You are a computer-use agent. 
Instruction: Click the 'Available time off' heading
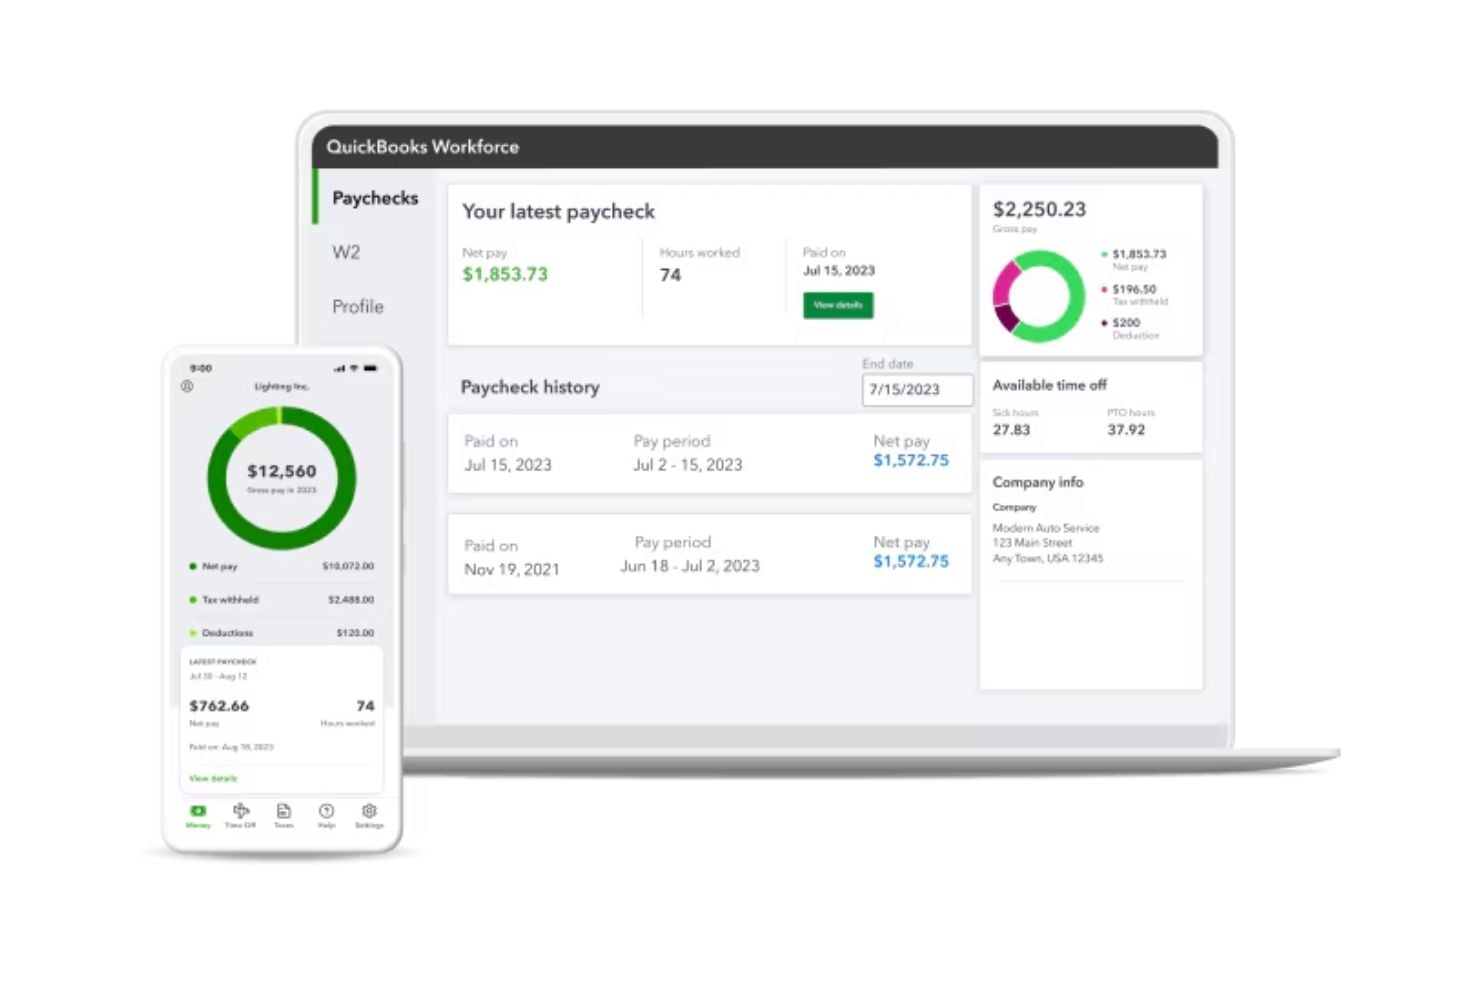1049,385
